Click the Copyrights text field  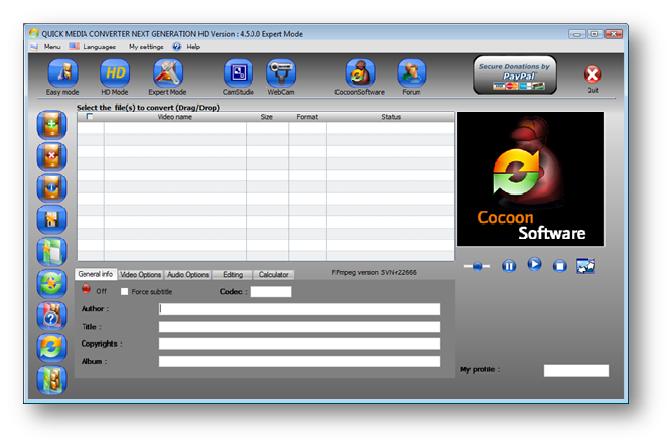click(299, 344)
